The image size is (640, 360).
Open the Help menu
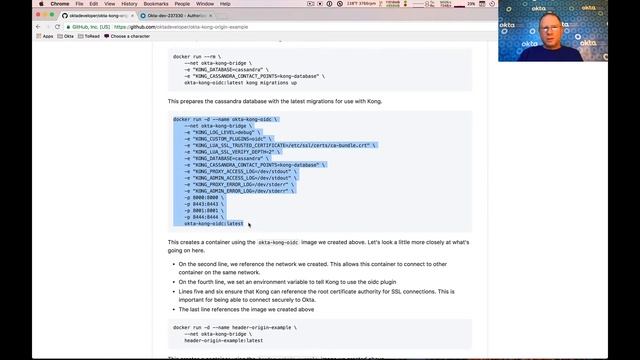(x=225, y=4)
